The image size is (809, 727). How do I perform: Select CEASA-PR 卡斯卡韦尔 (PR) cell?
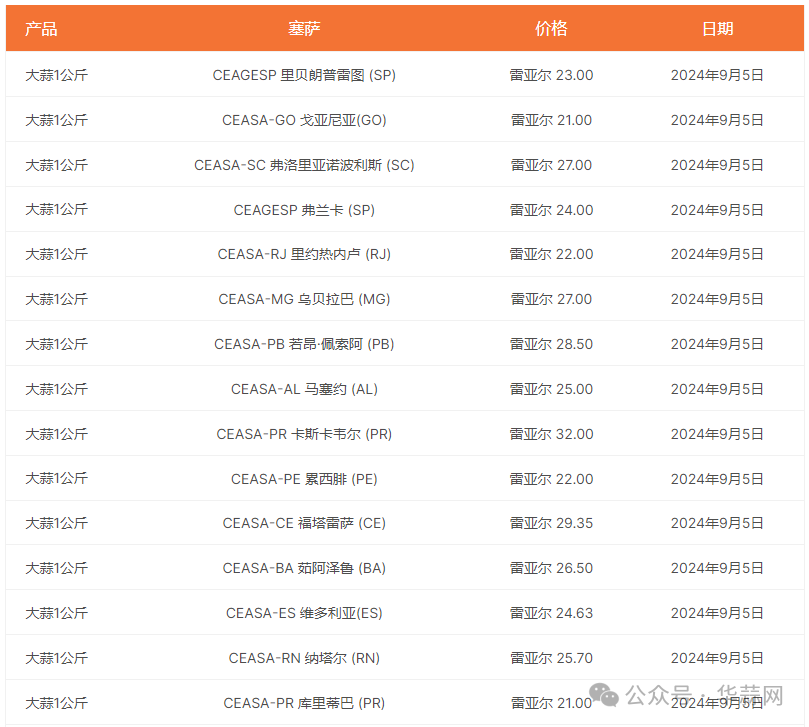[x=304, y=434]
